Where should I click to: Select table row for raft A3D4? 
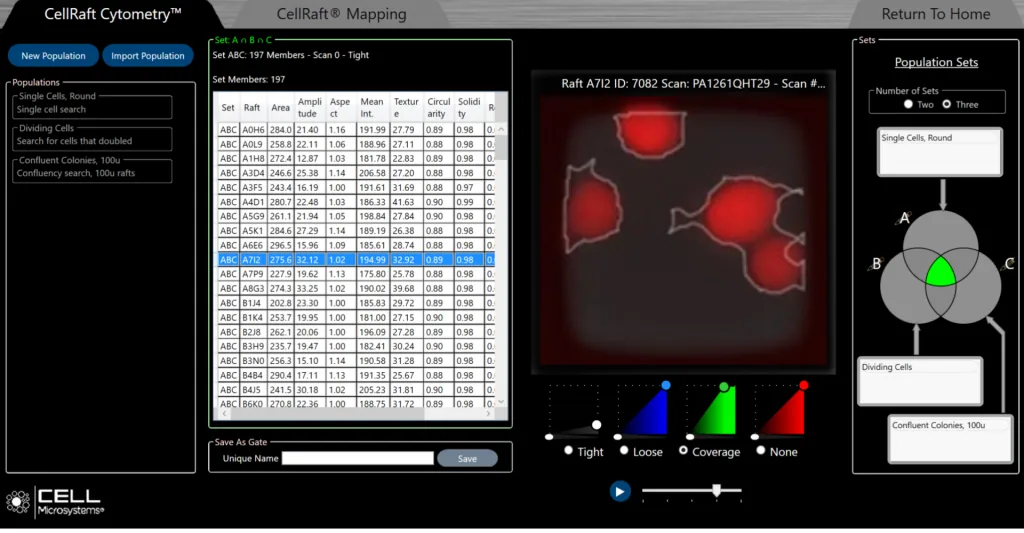coord(356,173)
